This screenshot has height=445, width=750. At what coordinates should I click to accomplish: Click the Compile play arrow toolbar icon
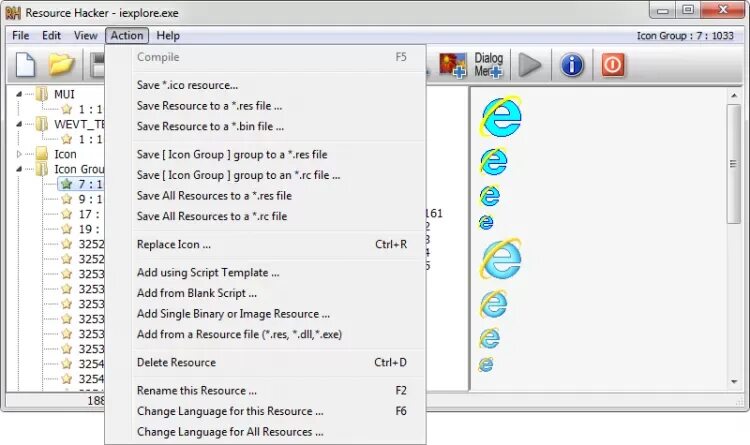(529, 65)
